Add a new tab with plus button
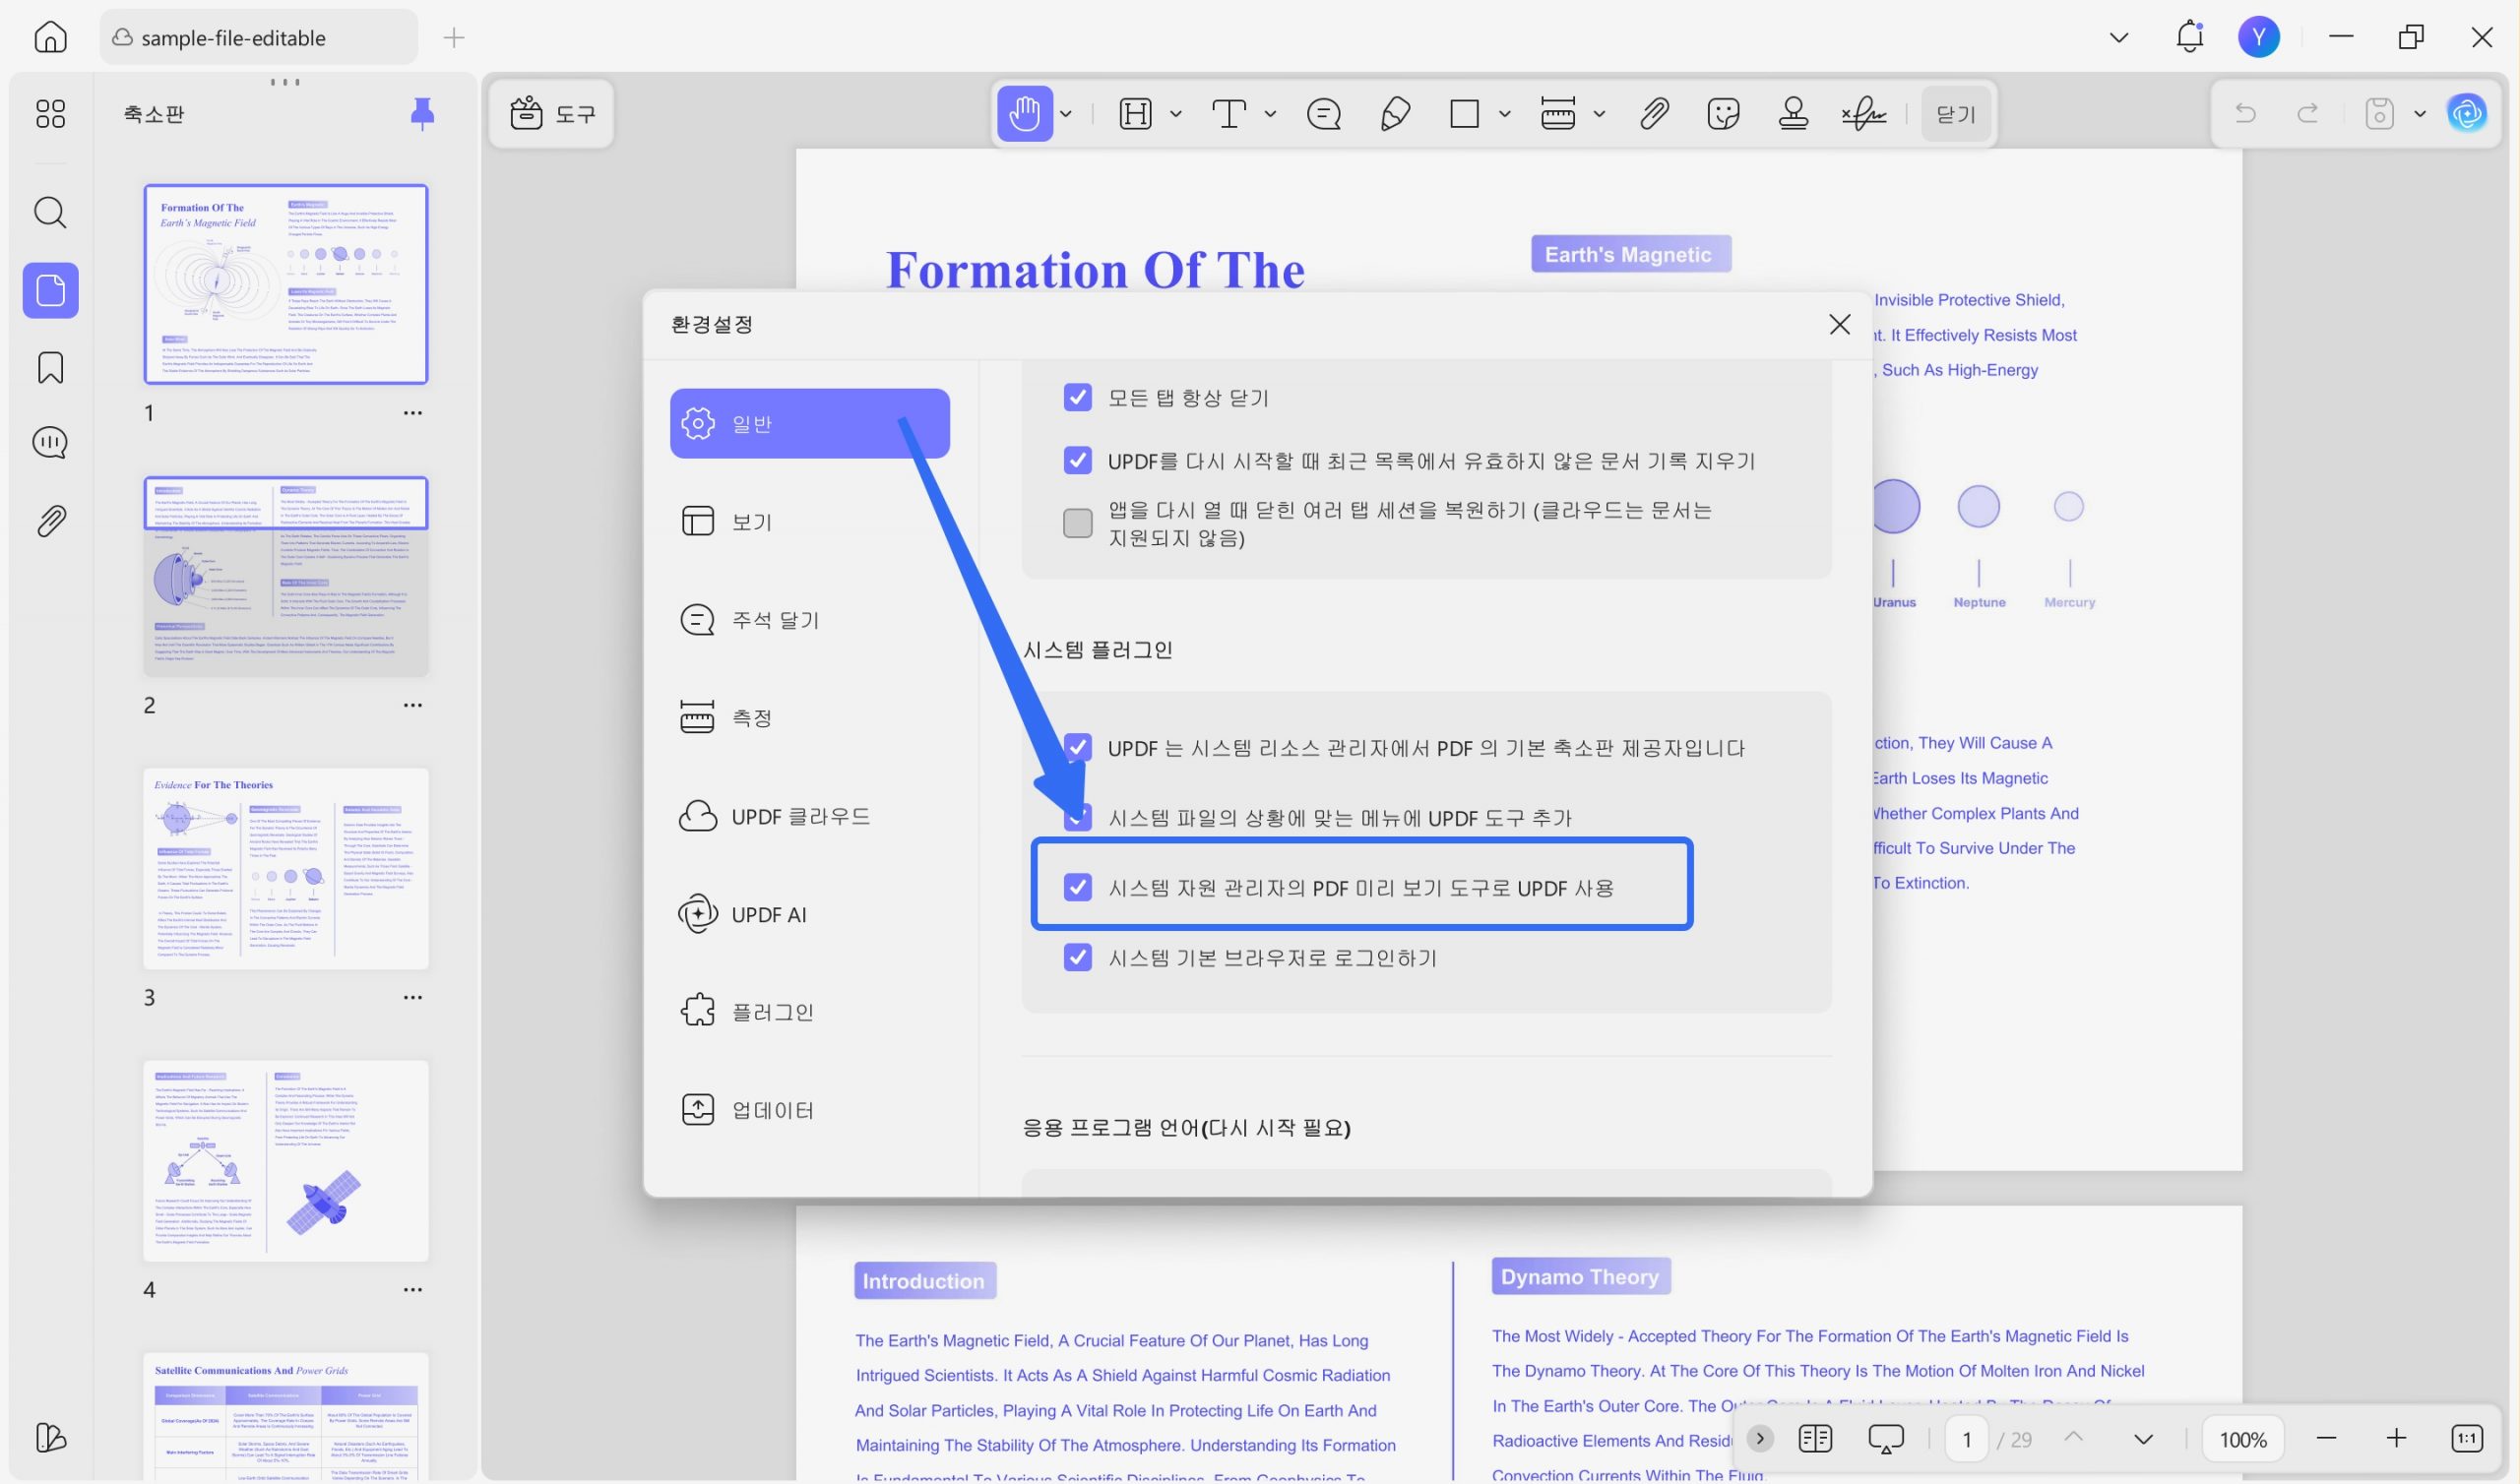2520x1484 pixels. [x=454, y=38]
